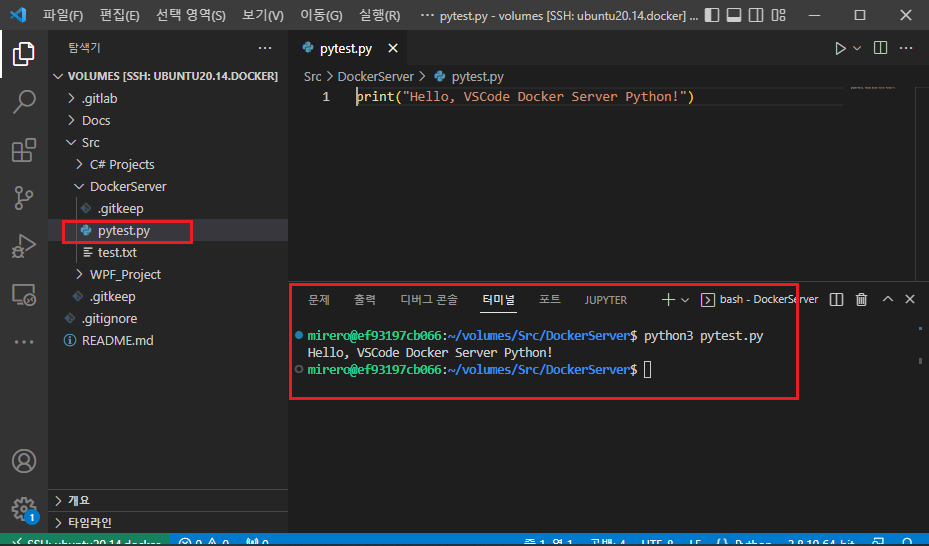This screenshot has height=546, width=929.
Task: Open the Source Control view
Action: pyautogui.click(x=24, y=198)
